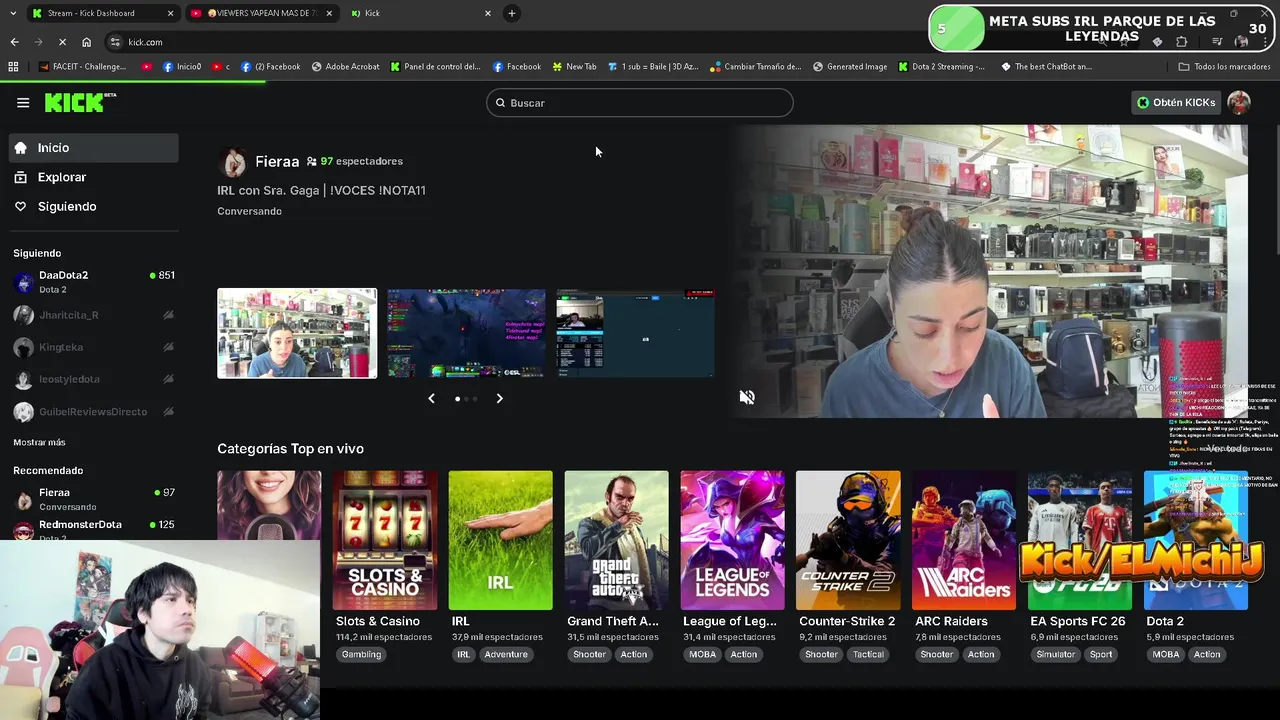Select the perfume shop stream thumbnail
This screenshot has height=720, width=1280.
click(297, 333)
